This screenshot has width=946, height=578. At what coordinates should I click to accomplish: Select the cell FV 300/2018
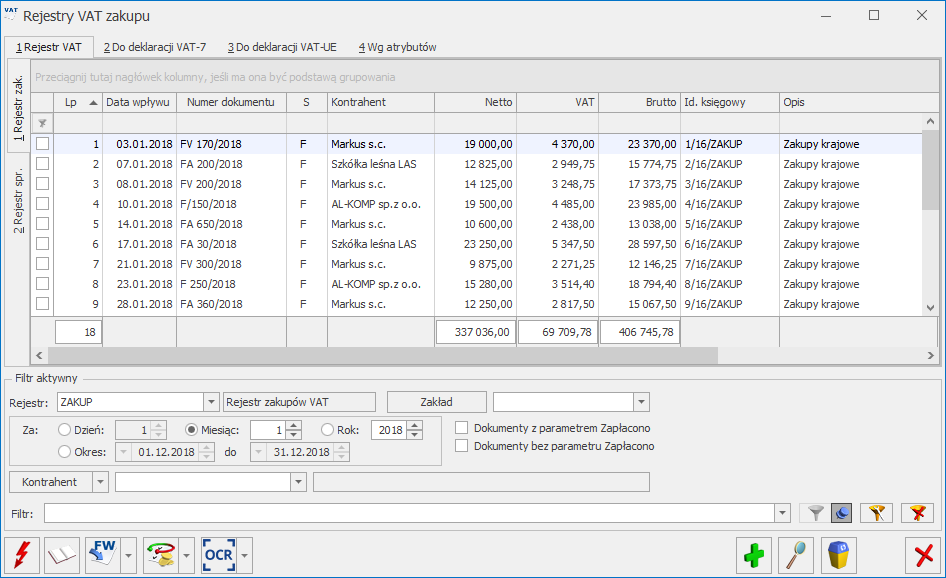pyautogui.click(x=231, y=264)
